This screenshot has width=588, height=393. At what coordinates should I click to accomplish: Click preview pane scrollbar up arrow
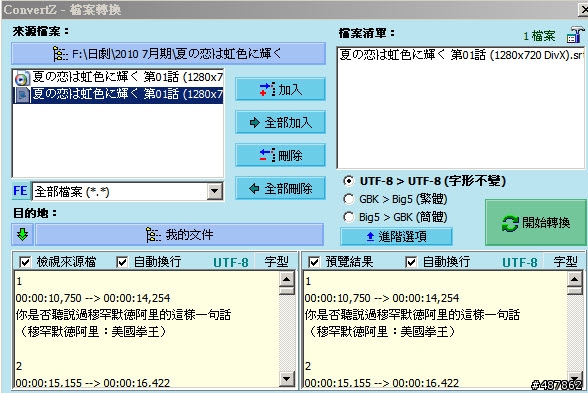(575, 279)
